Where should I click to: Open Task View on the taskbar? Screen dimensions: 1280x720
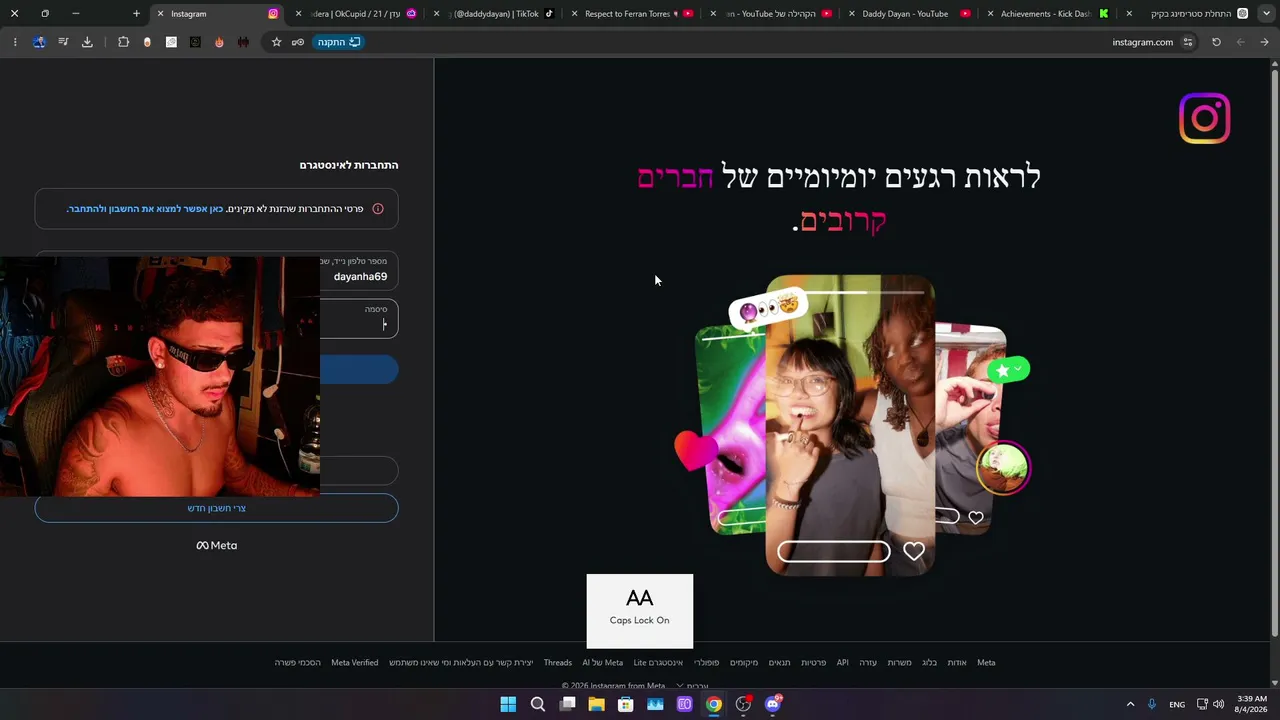pyautogui.click(x=567, y=704)
